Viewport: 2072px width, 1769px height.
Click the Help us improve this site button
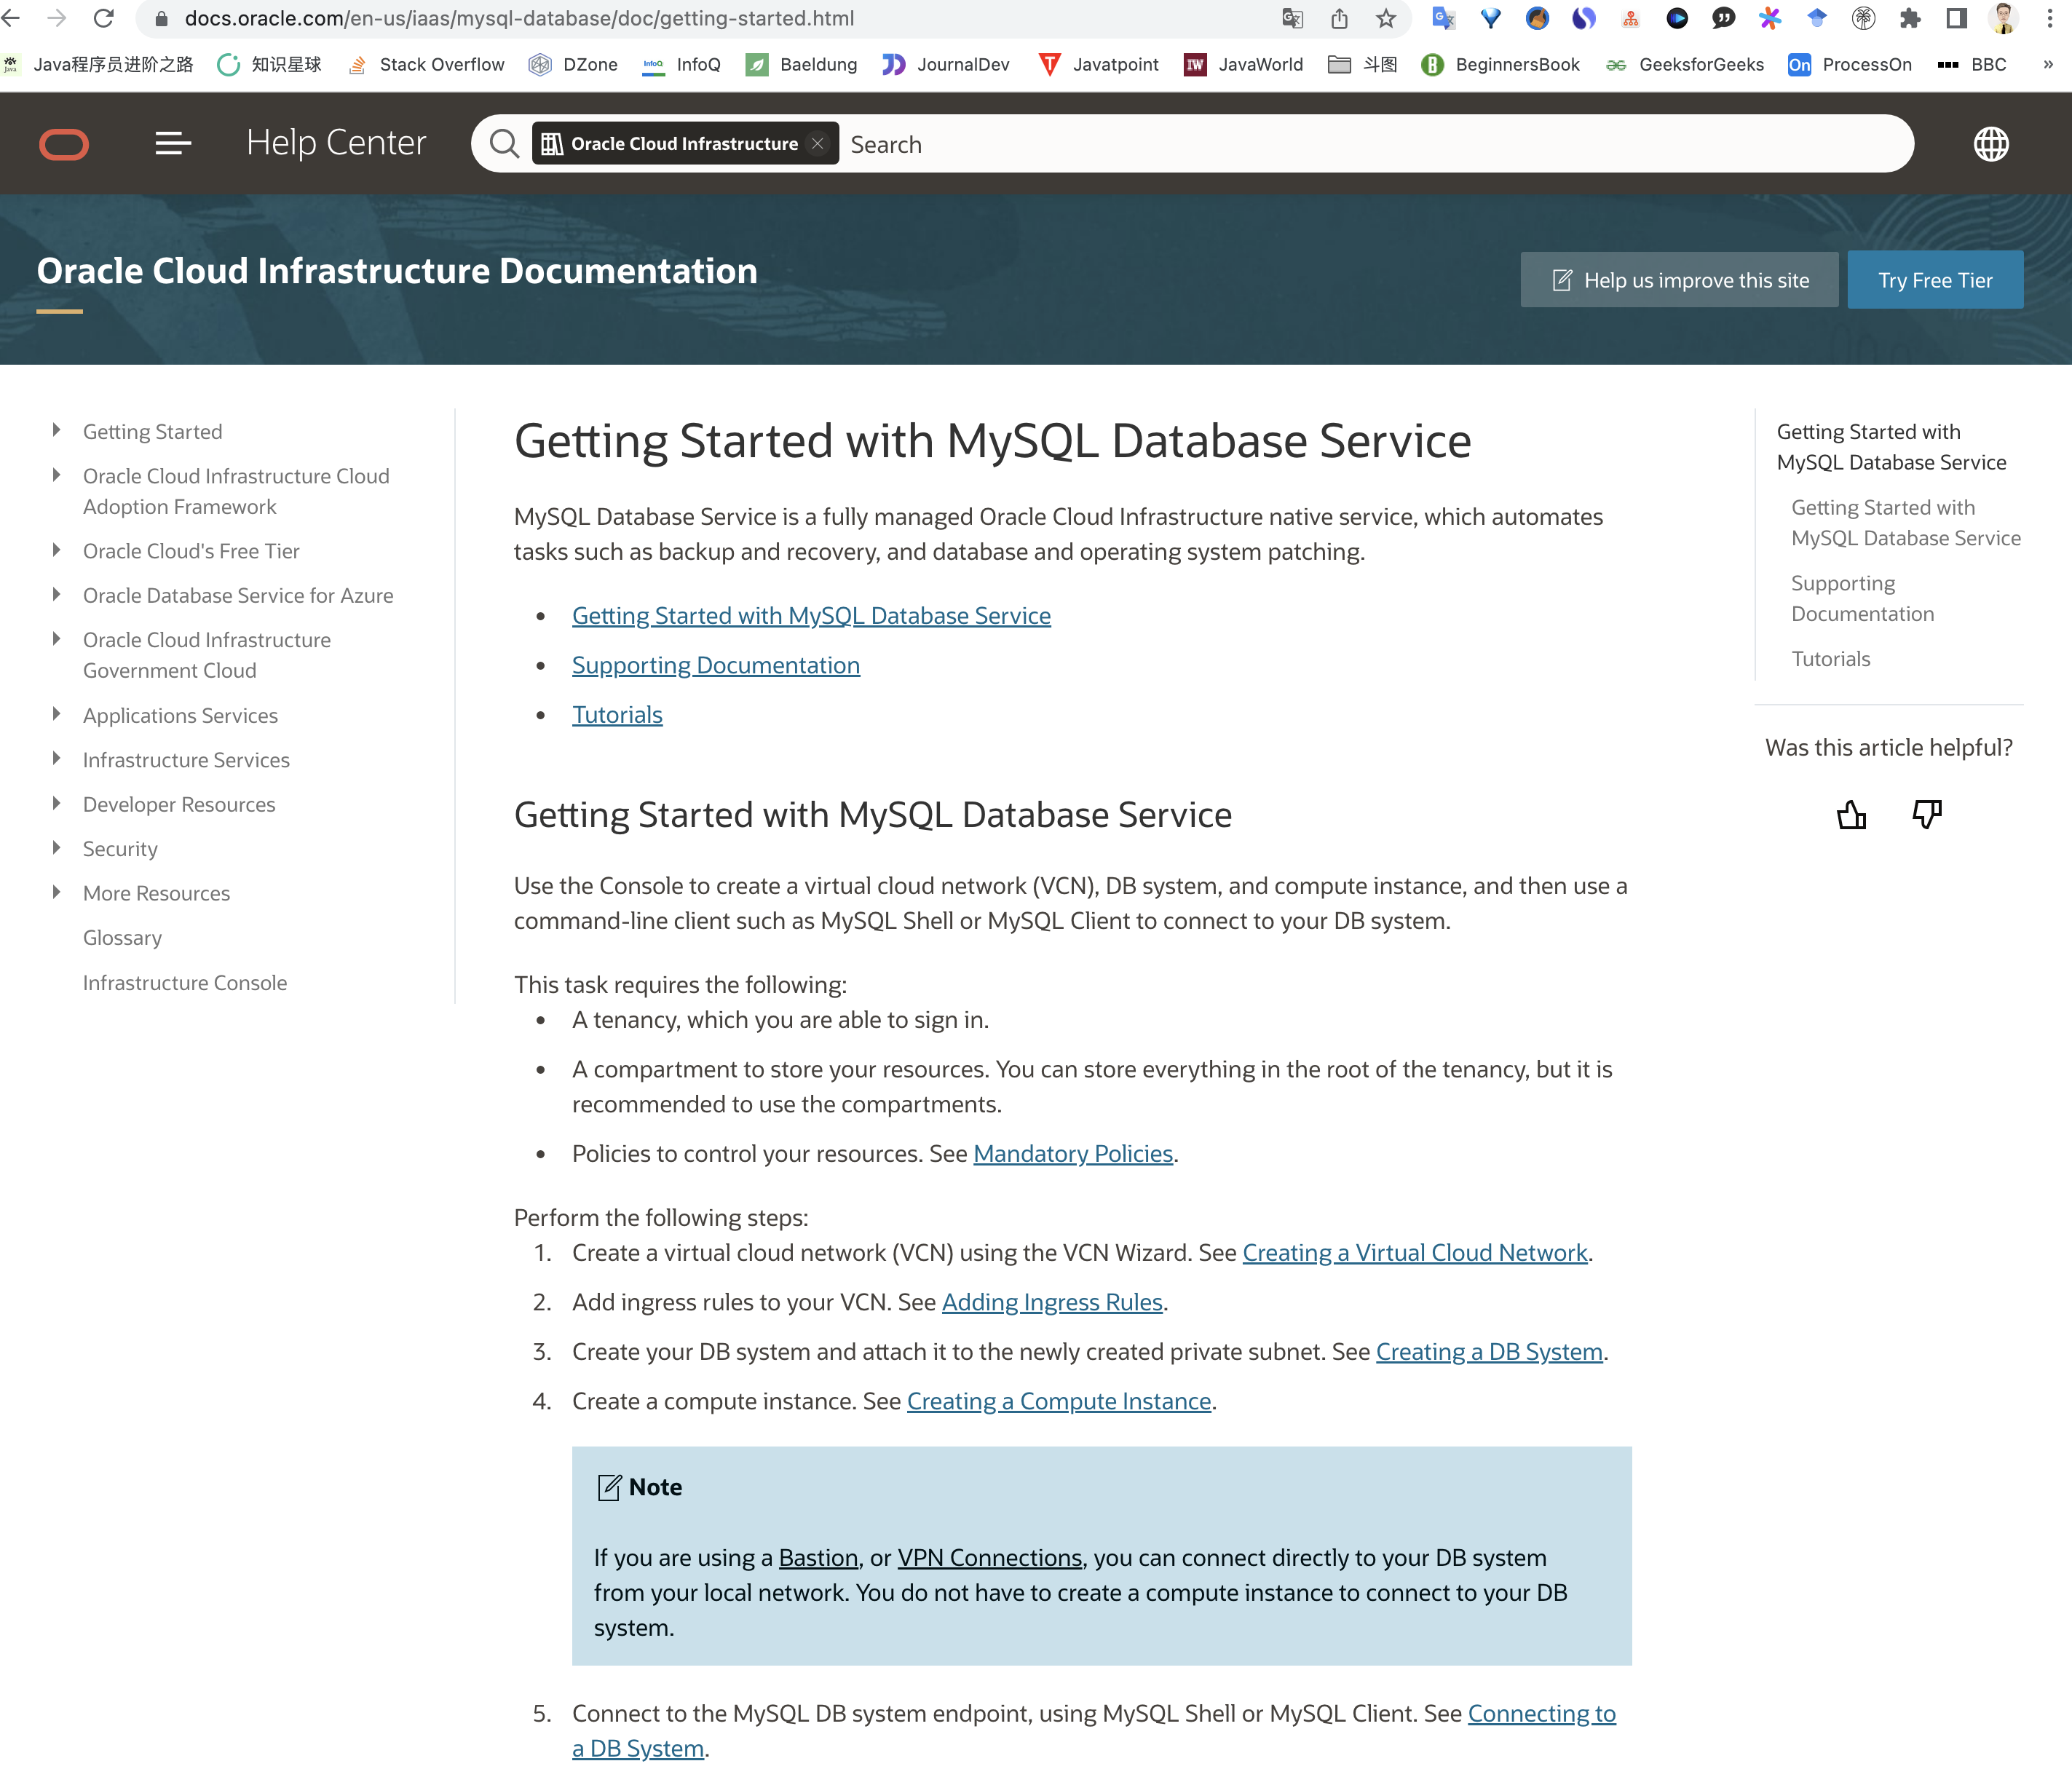1680,279
